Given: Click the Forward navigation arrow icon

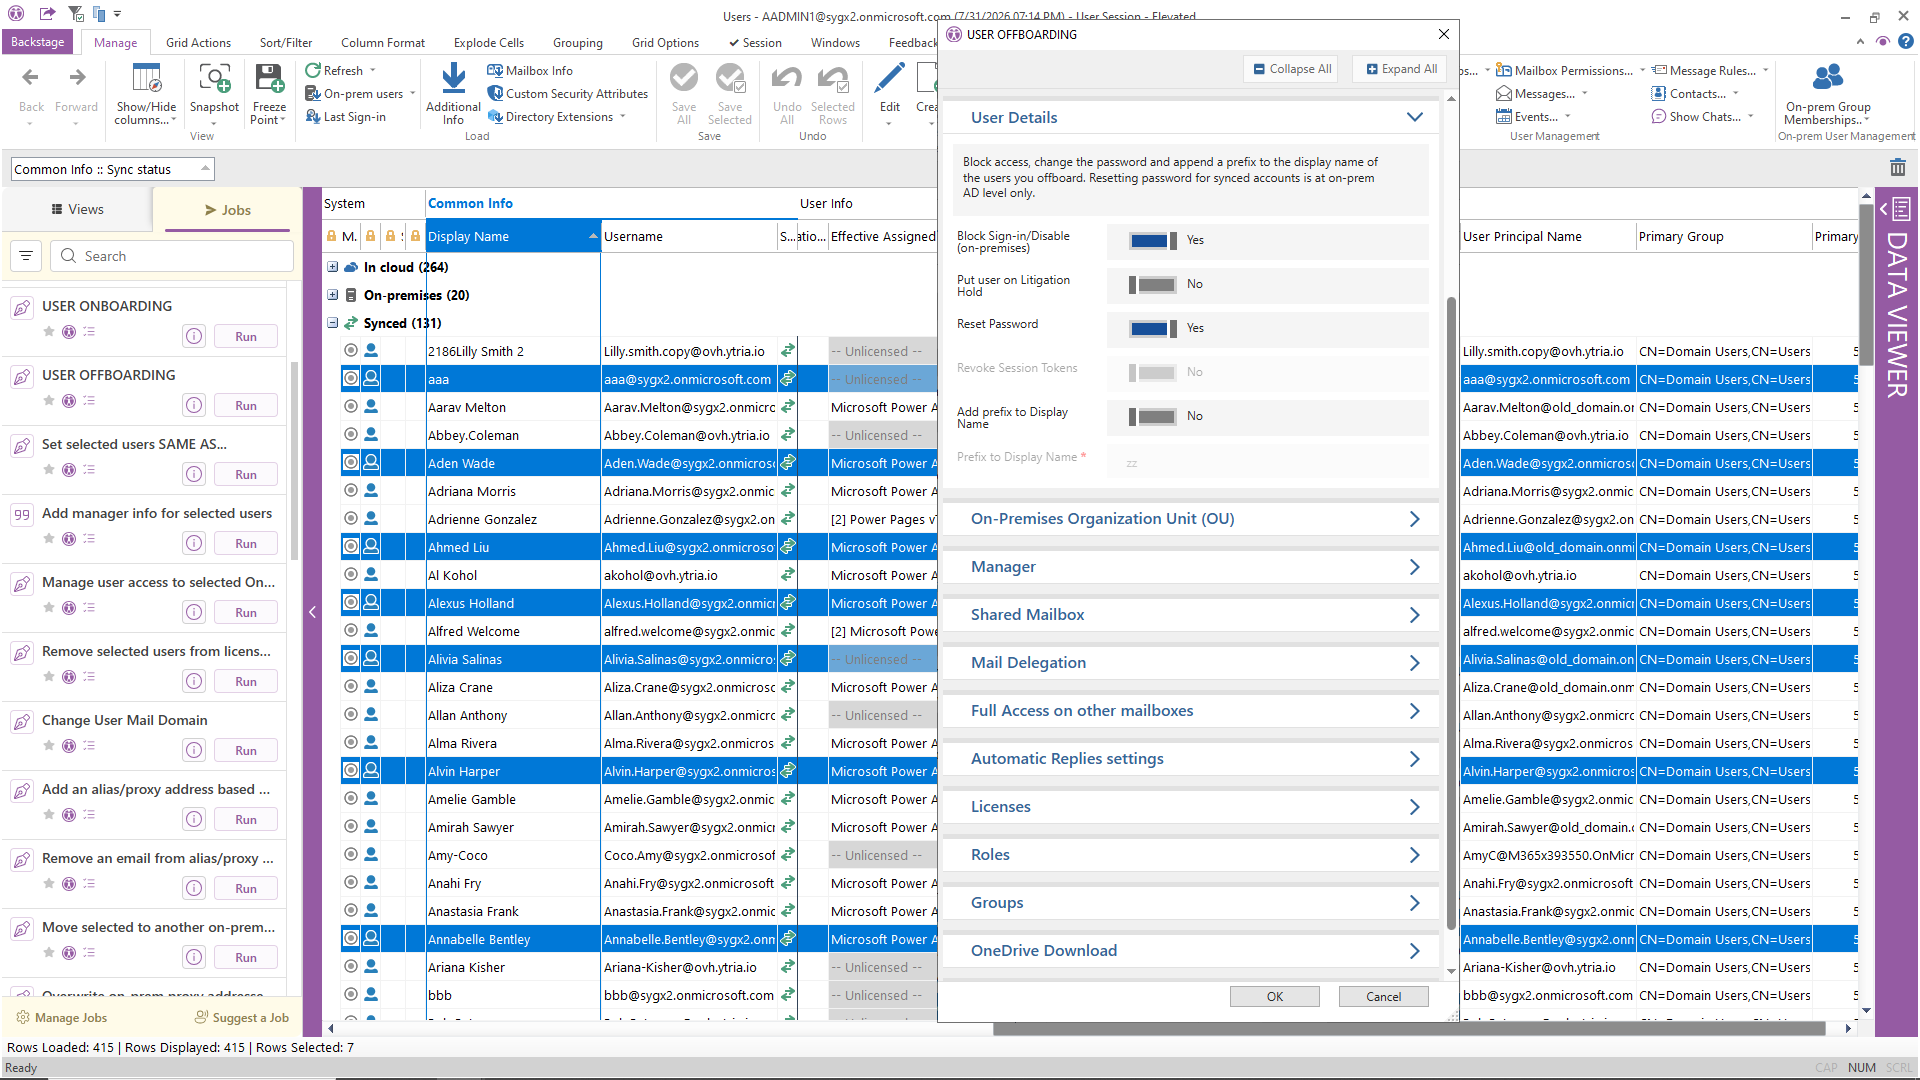Looking at the screenshot, I should point(77,78).
